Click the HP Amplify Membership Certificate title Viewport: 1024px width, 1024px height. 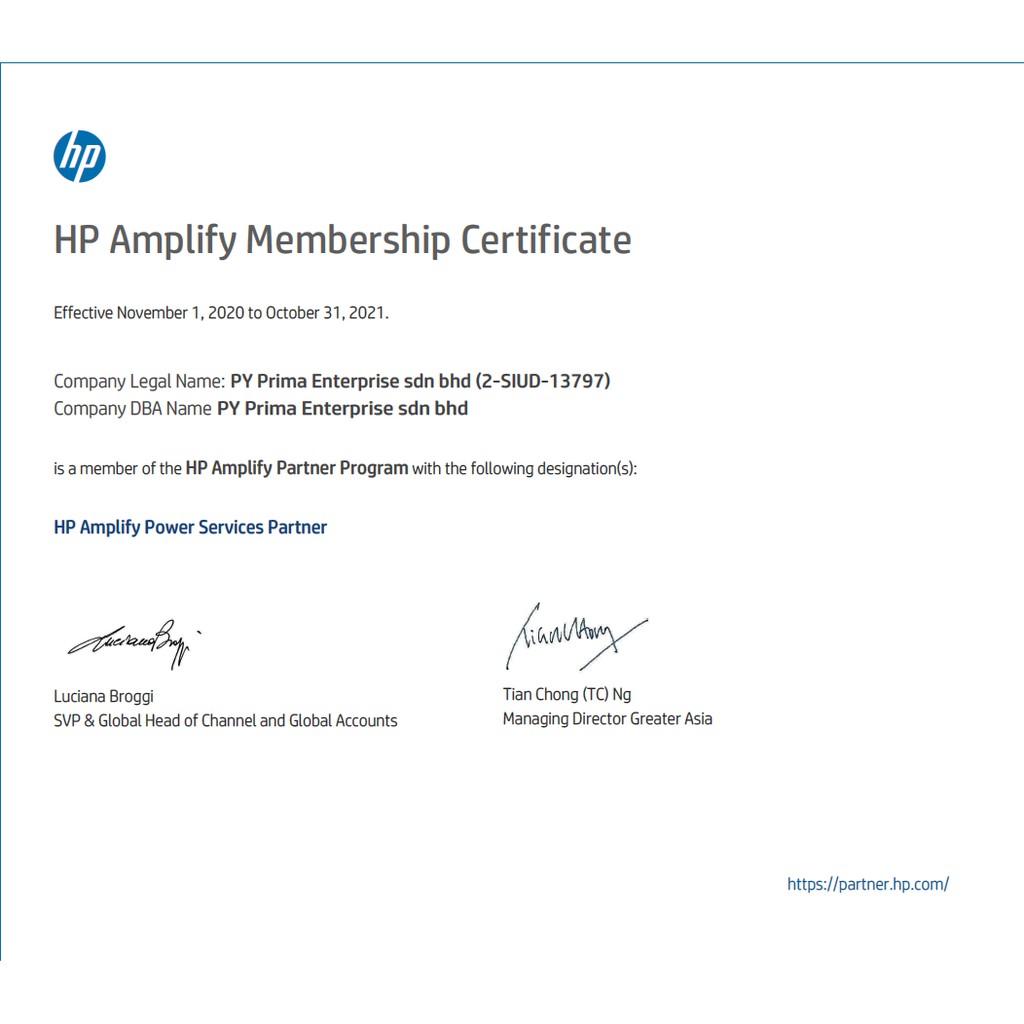point(342,241)
